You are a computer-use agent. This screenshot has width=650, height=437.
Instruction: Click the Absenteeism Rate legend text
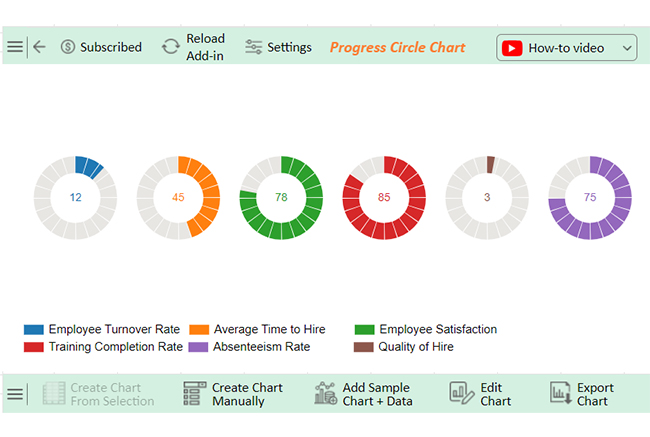pos(262,347)
